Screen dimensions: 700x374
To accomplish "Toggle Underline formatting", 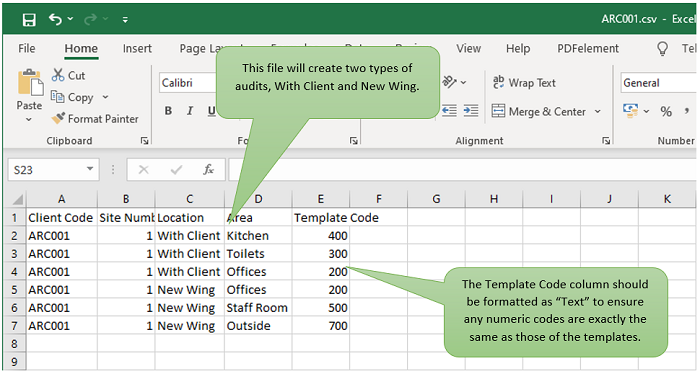I will tap(212, 111).
